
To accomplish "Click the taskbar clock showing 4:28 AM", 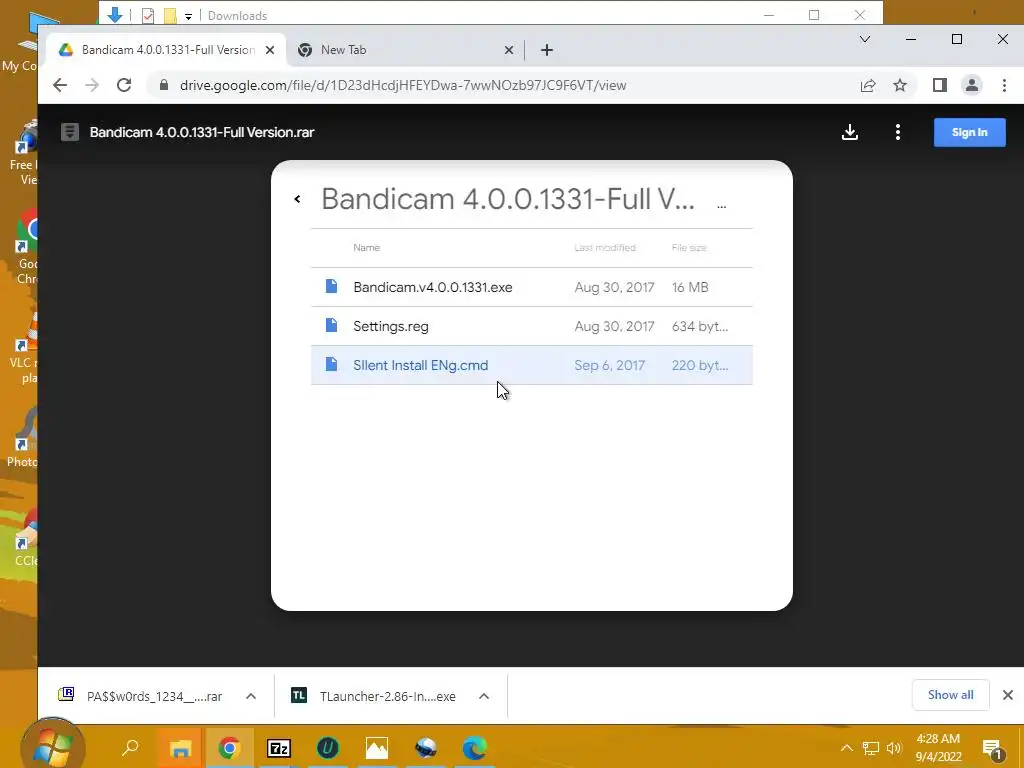I will click(x=938, y=748).
